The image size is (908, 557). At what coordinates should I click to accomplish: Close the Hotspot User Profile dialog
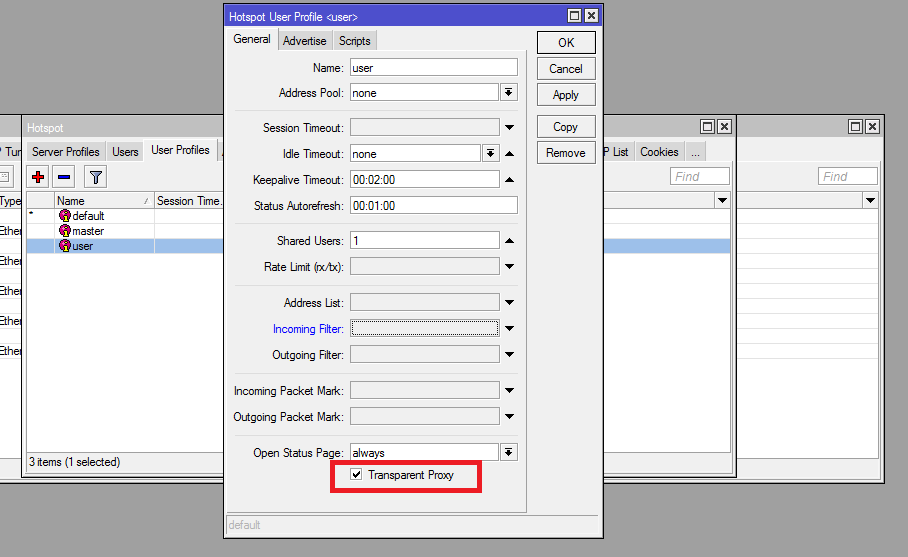coord(591,16)
